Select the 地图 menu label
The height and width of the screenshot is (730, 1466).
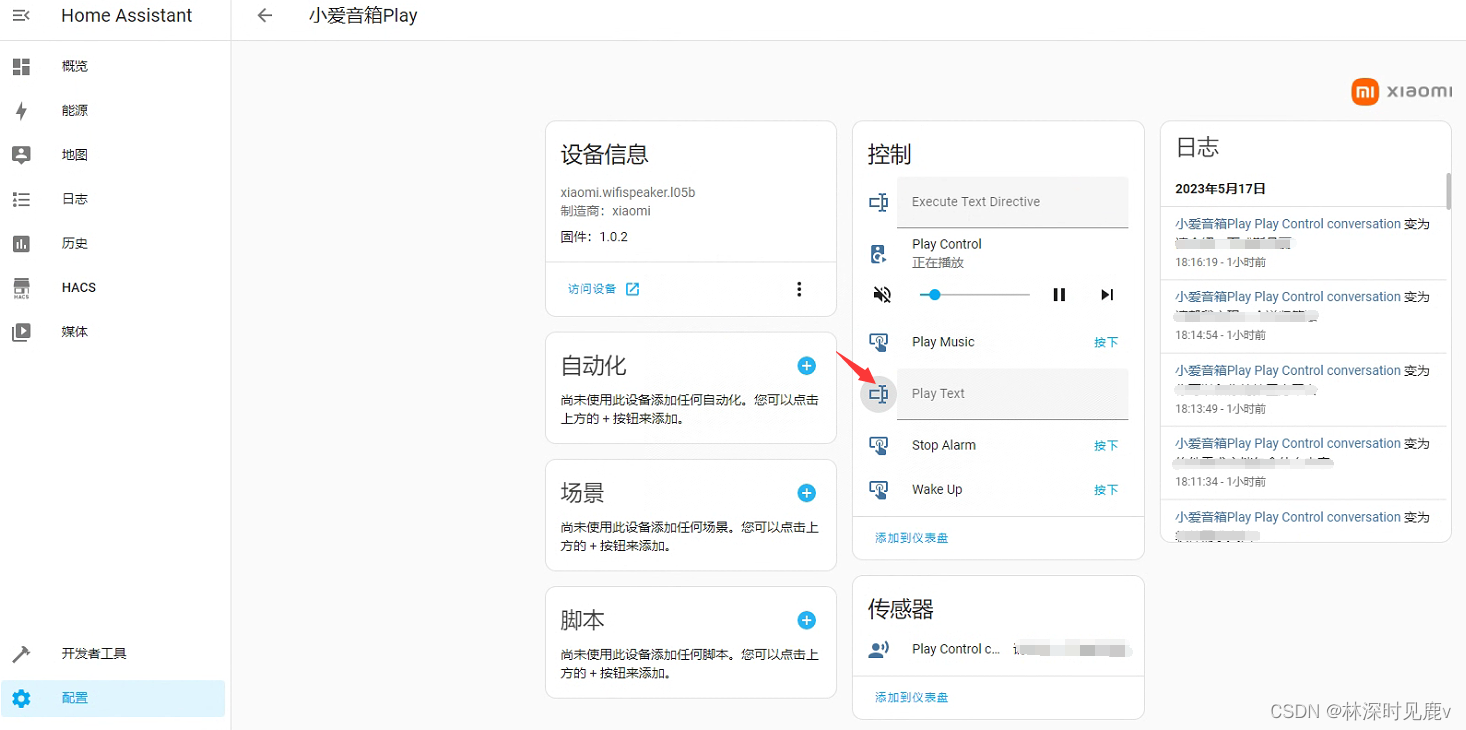(75, 155)
